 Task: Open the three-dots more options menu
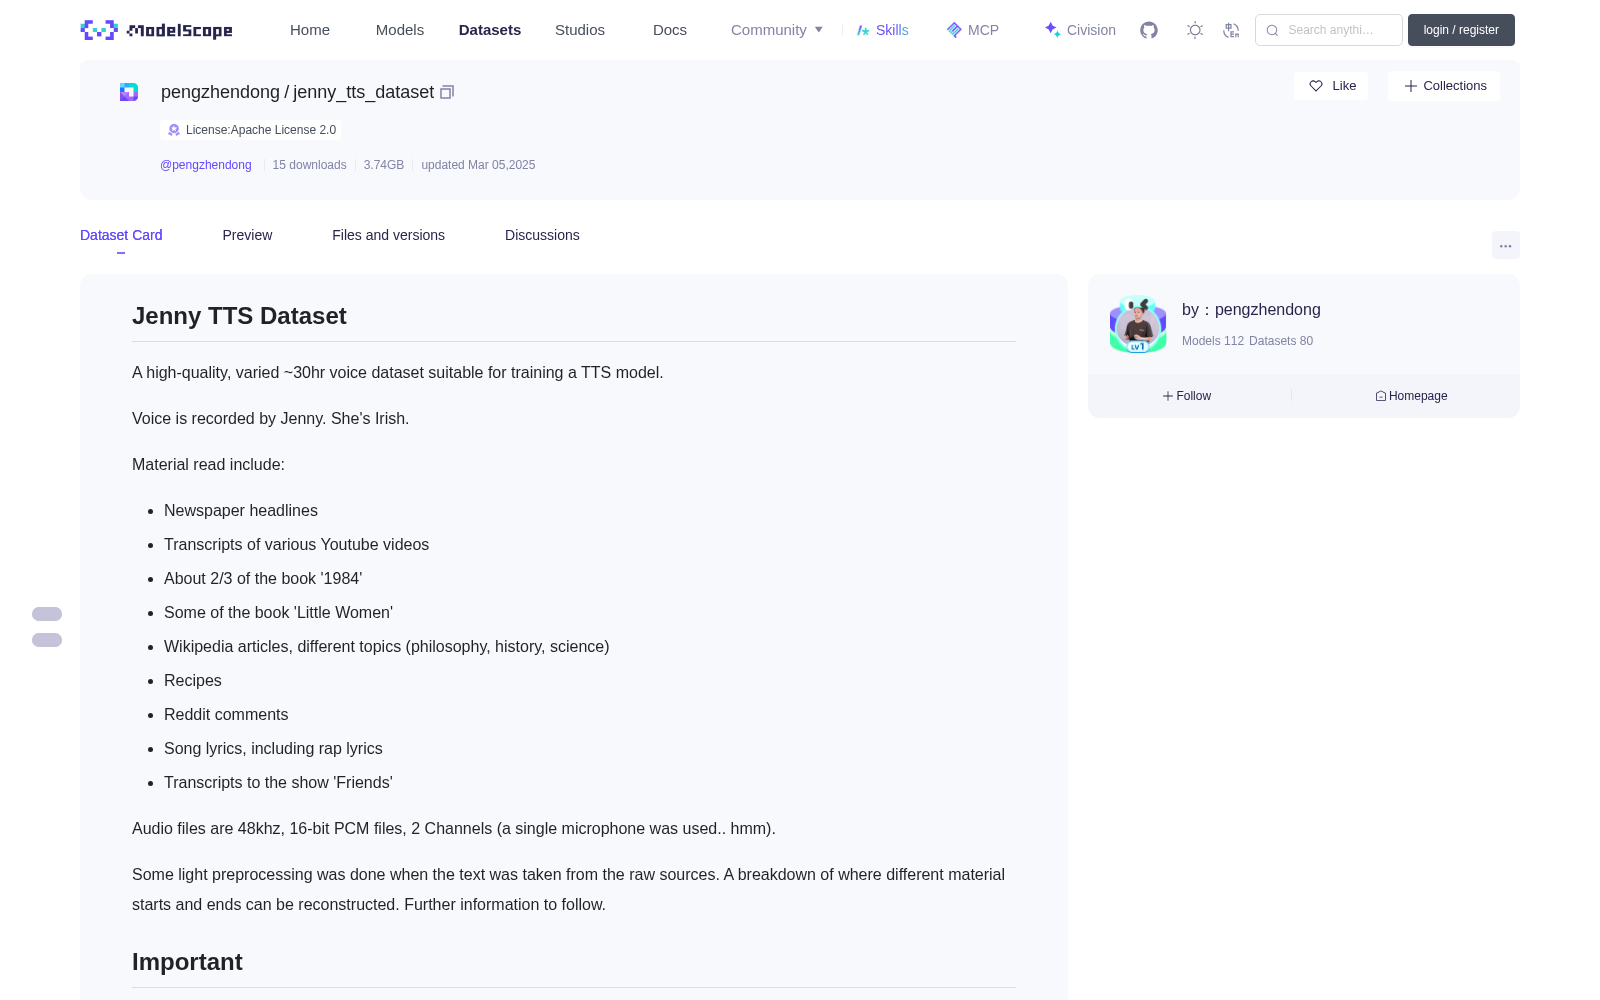(x=1505, y=245)
